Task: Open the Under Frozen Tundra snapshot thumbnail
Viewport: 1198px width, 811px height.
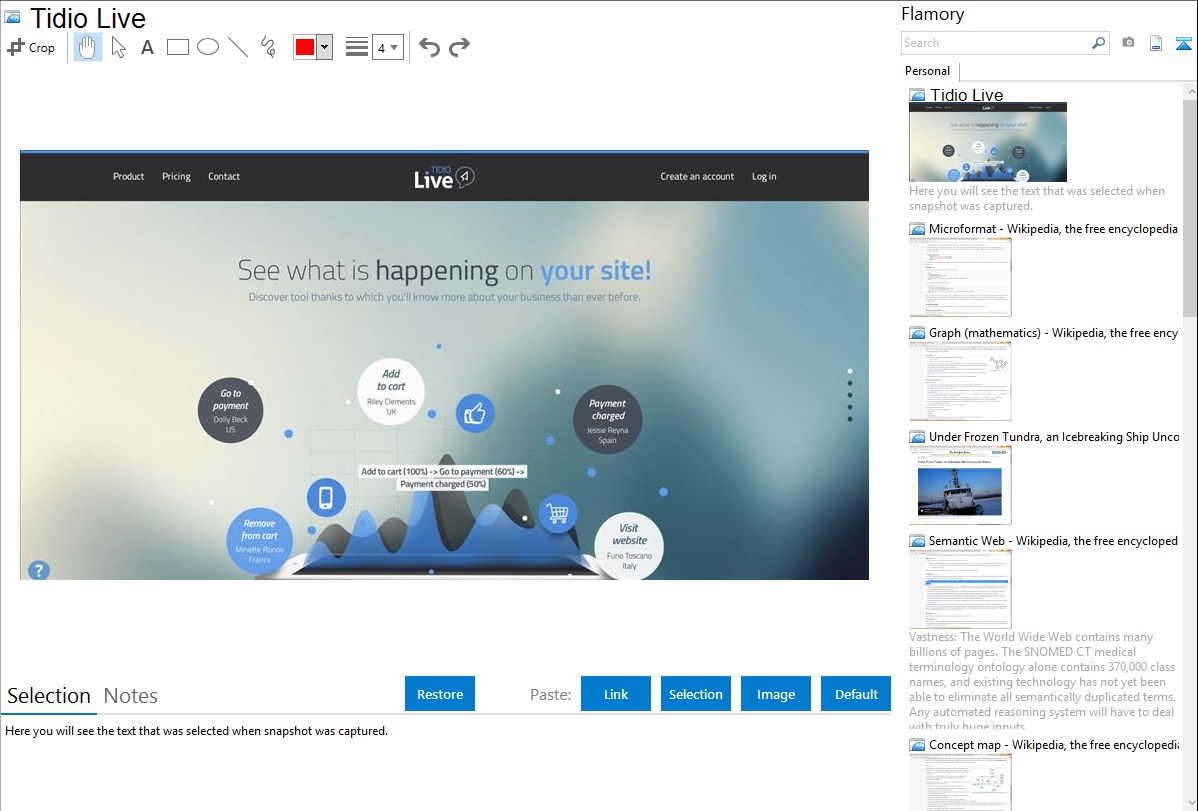Action: (960, 485)
